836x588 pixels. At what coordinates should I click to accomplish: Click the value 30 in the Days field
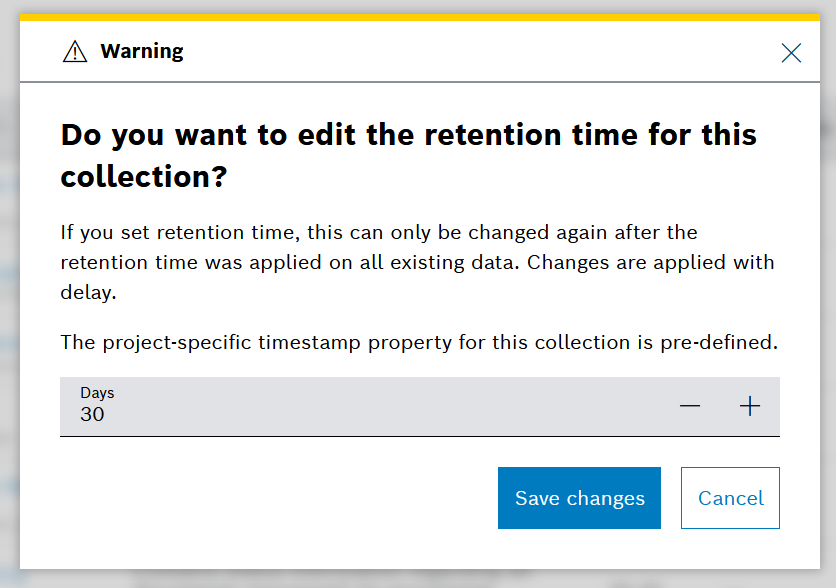[x=92, y=415]
